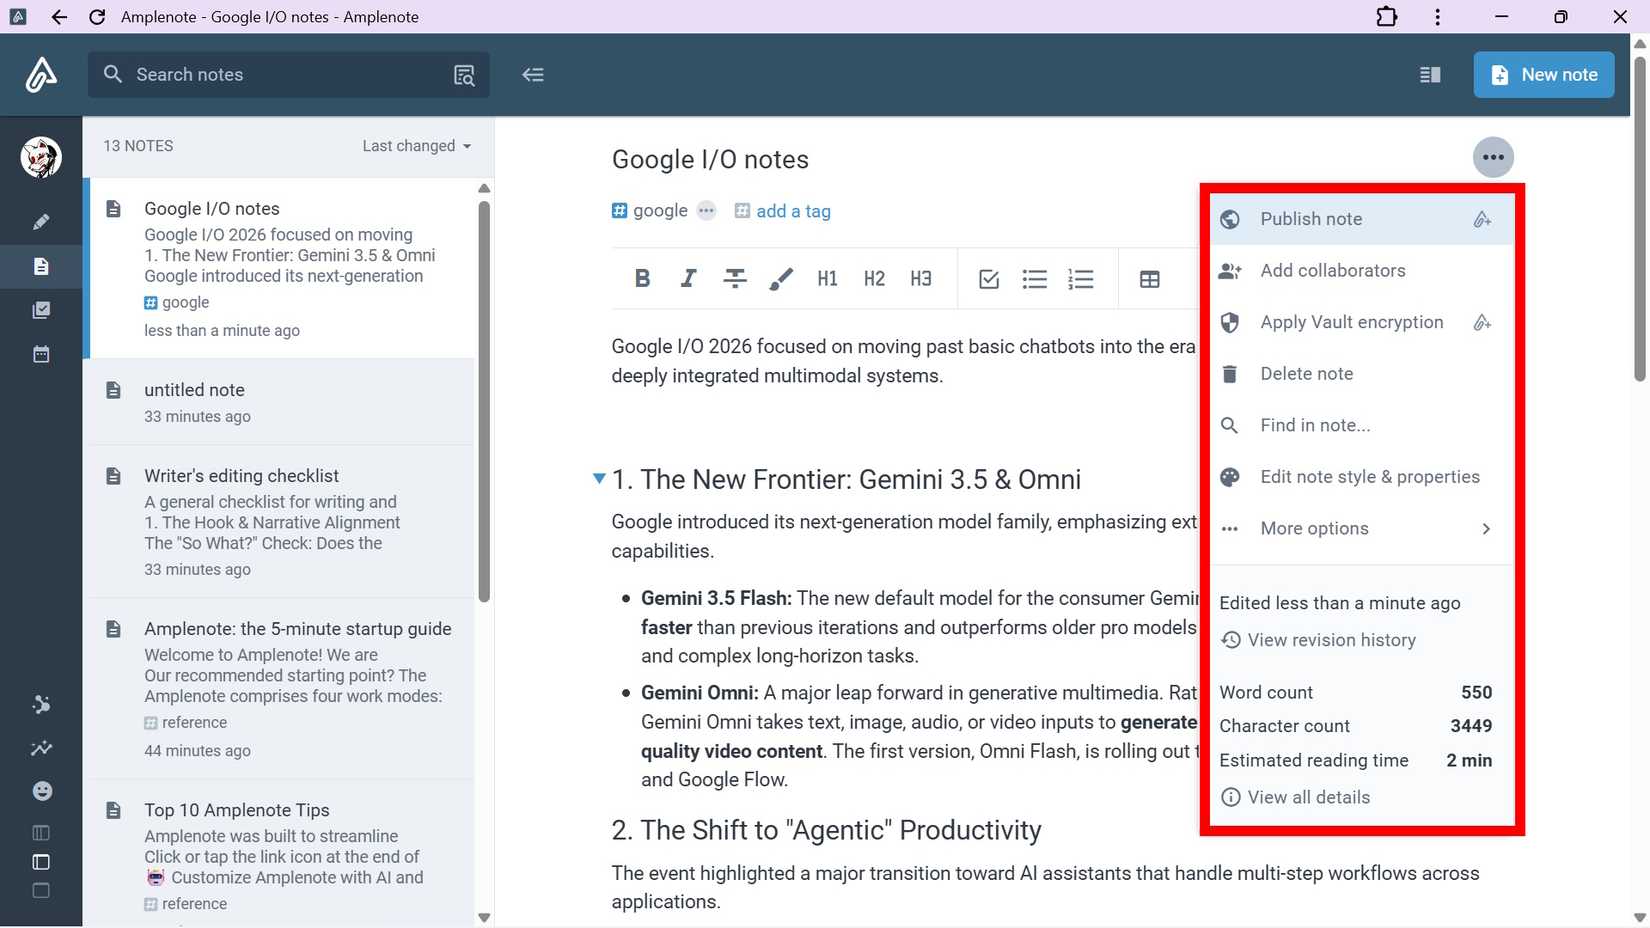Click the Amplenote logo icon

41,74
